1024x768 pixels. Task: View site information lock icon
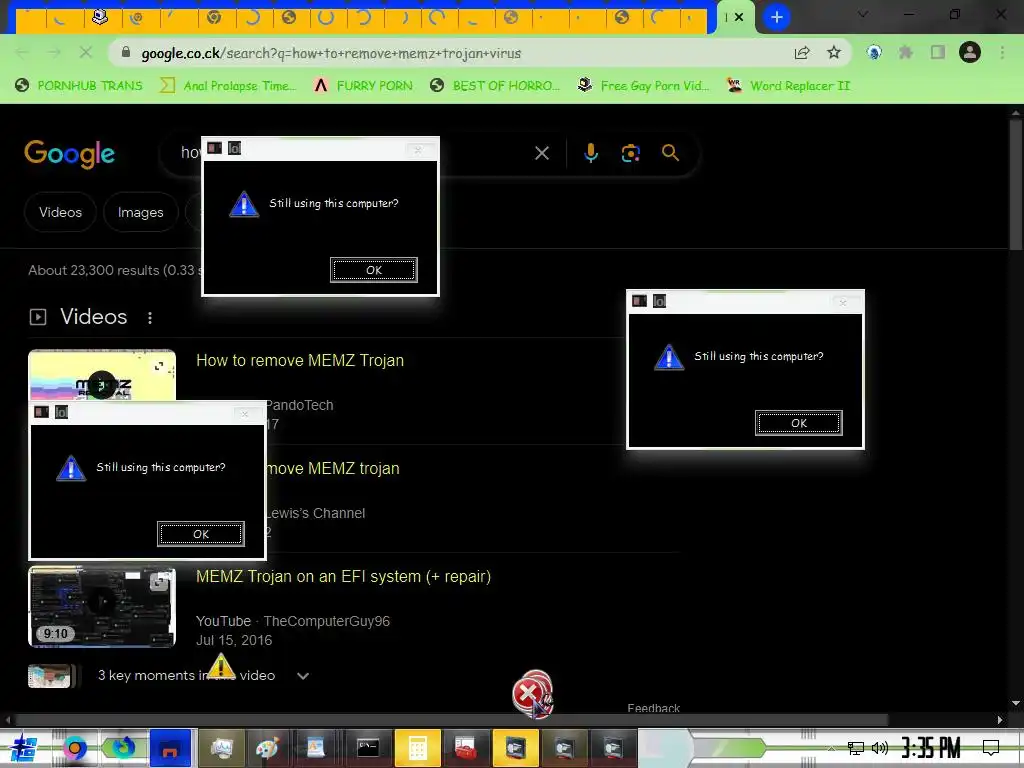[126, 52]
